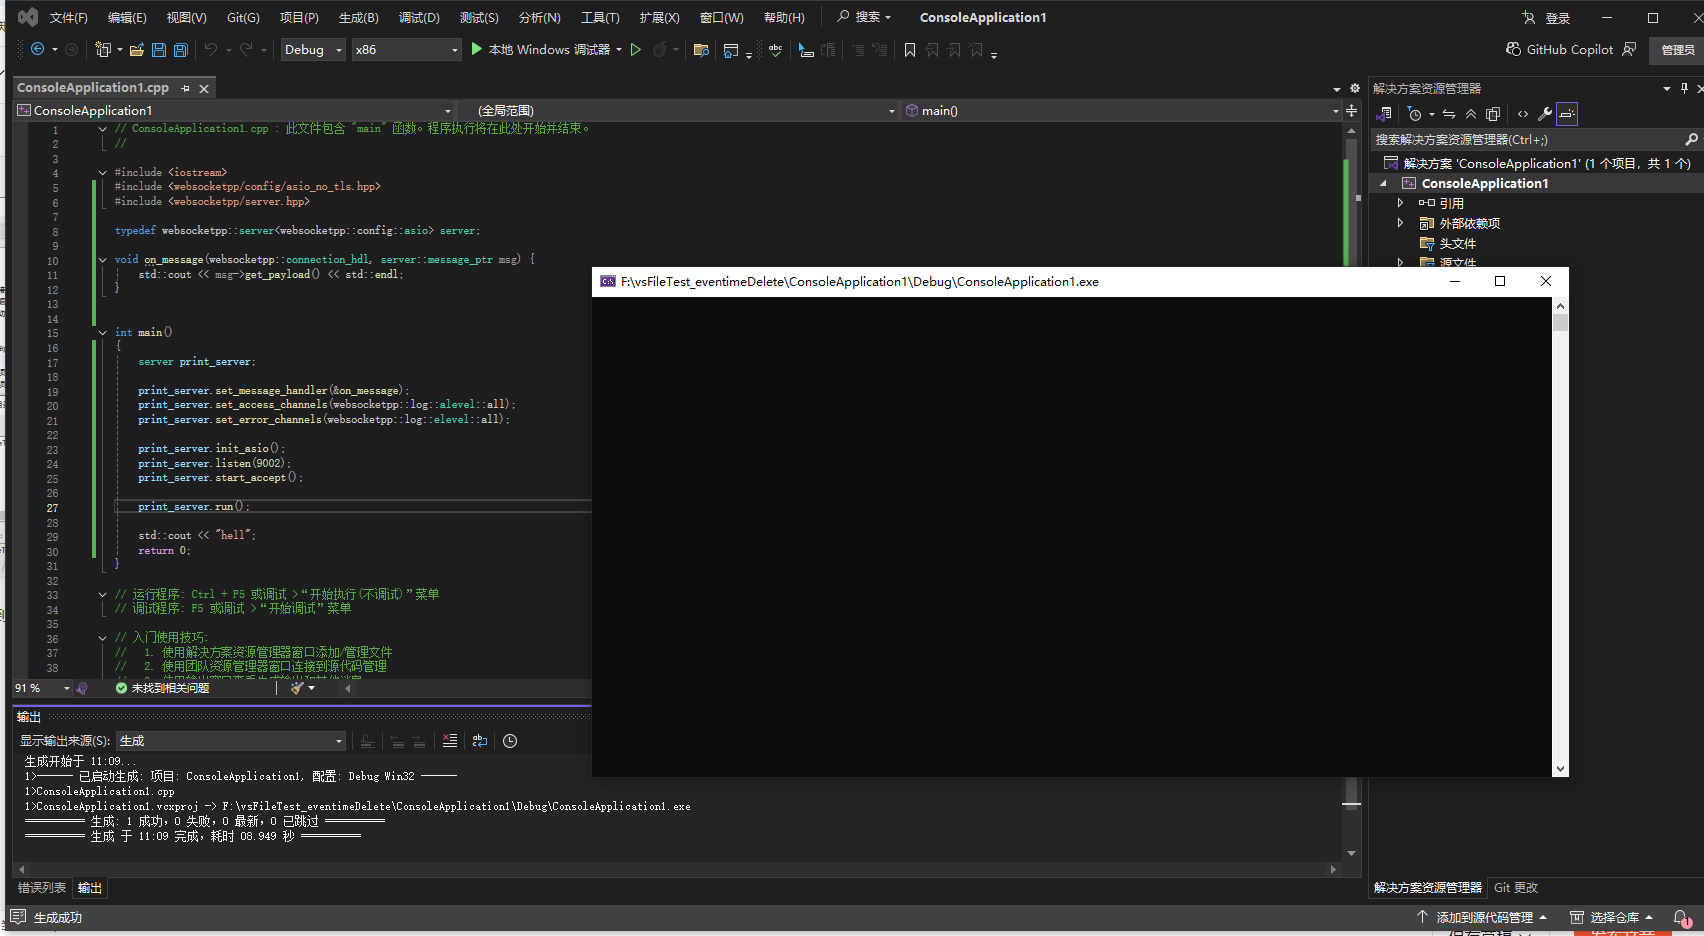Click 选择仓库 in the status bar

tap(1611, 917)
